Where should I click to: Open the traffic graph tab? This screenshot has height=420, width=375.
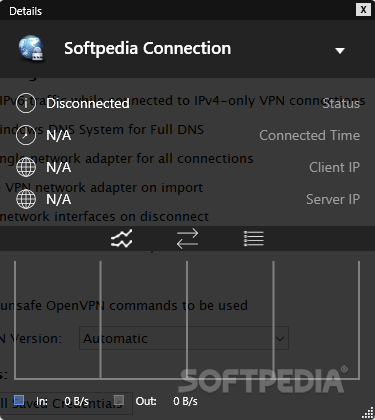[x=121, y=239]
